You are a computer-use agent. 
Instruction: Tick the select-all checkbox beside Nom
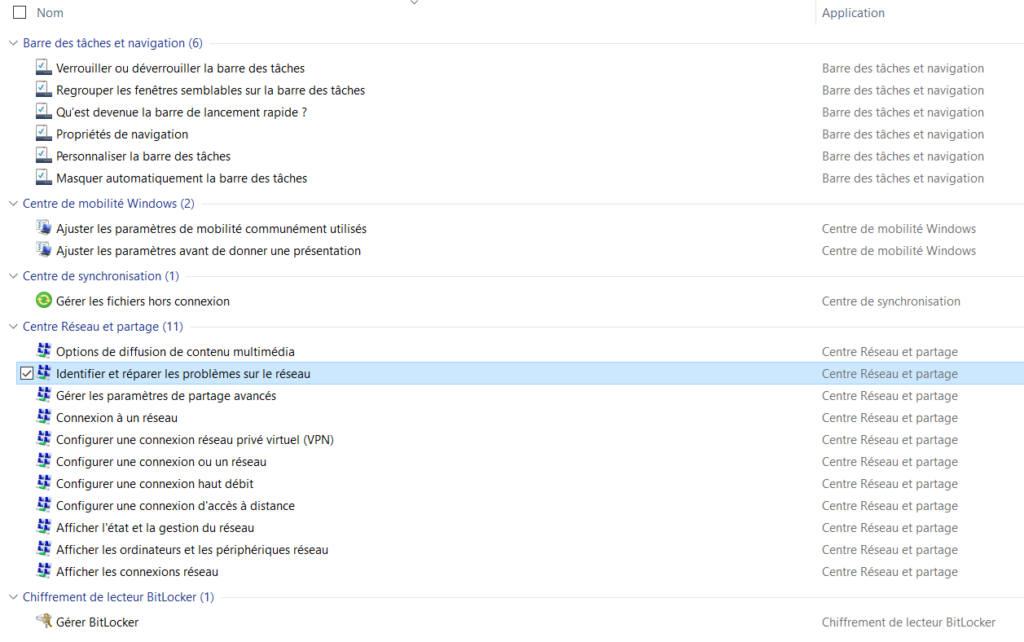pos(20,12)
